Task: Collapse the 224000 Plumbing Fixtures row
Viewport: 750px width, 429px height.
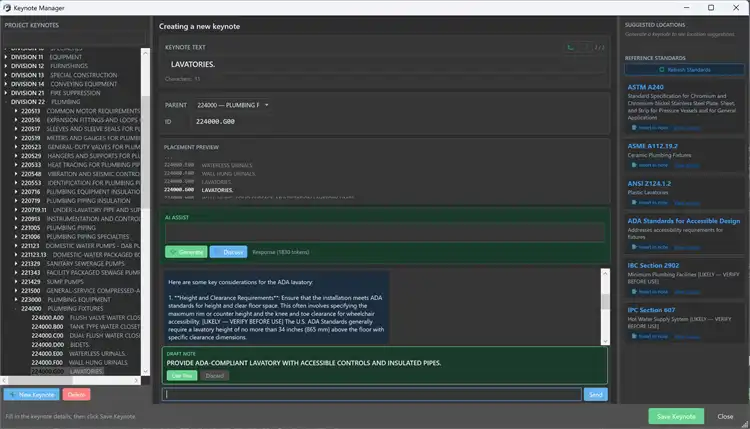Action: (16, 308)
